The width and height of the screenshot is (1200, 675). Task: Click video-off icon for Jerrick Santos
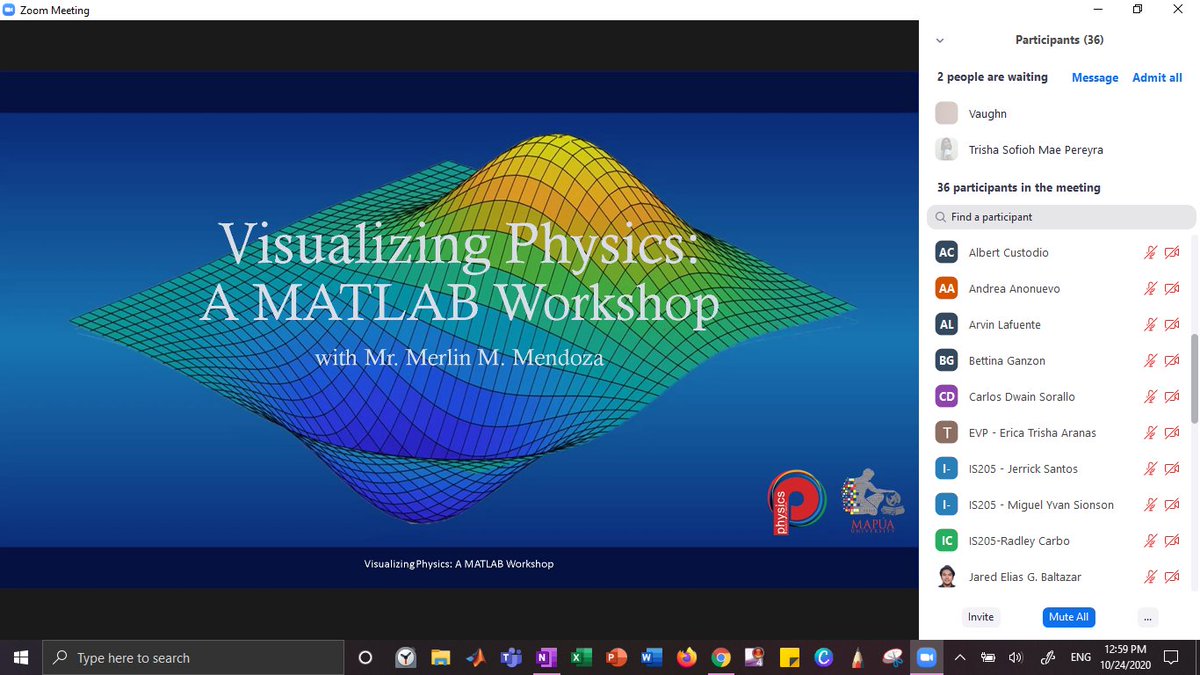tap(1172, 469)
